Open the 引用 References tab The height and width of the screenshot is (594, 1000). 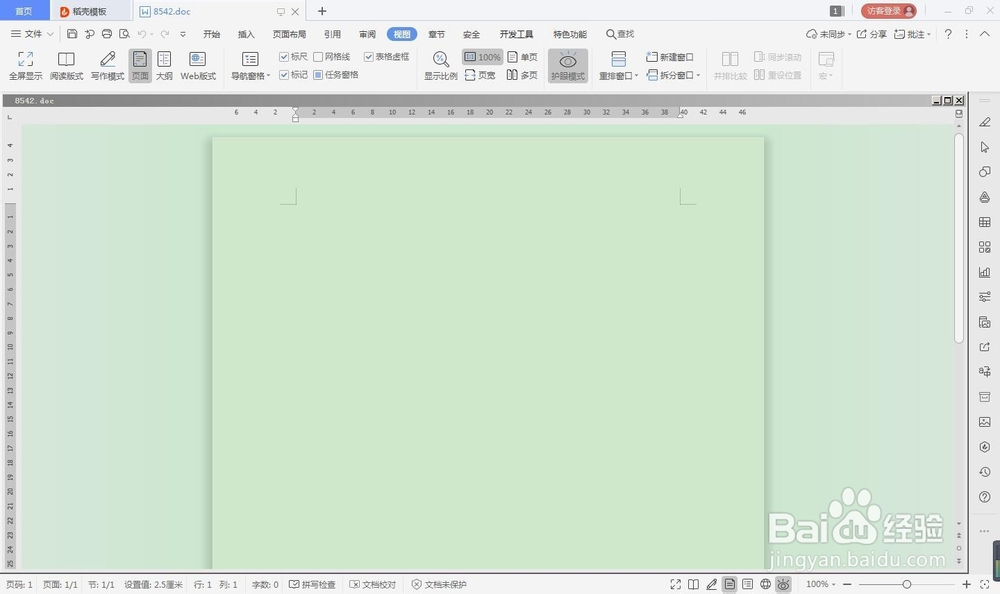point(332,34)
